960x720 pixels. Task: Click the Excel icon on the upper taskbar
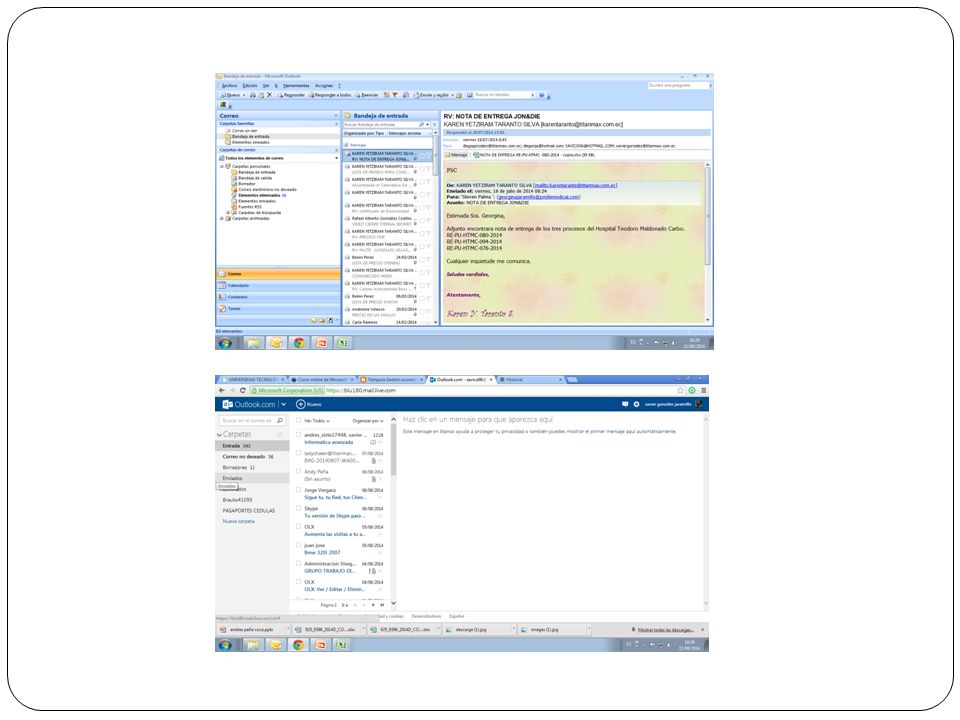point(343,343)
